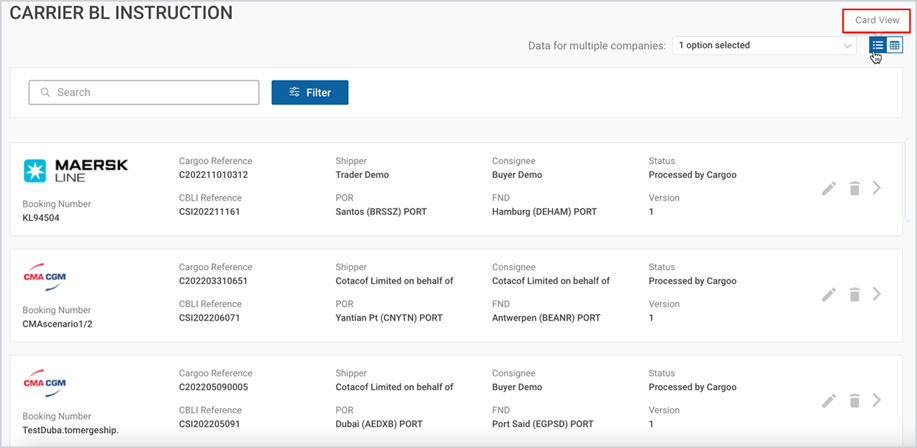The height and width of the screenshot is (448, 917).
Task: Edit the KL94504 booking entry
Action: pyautogui.click(x=829, y=188)
